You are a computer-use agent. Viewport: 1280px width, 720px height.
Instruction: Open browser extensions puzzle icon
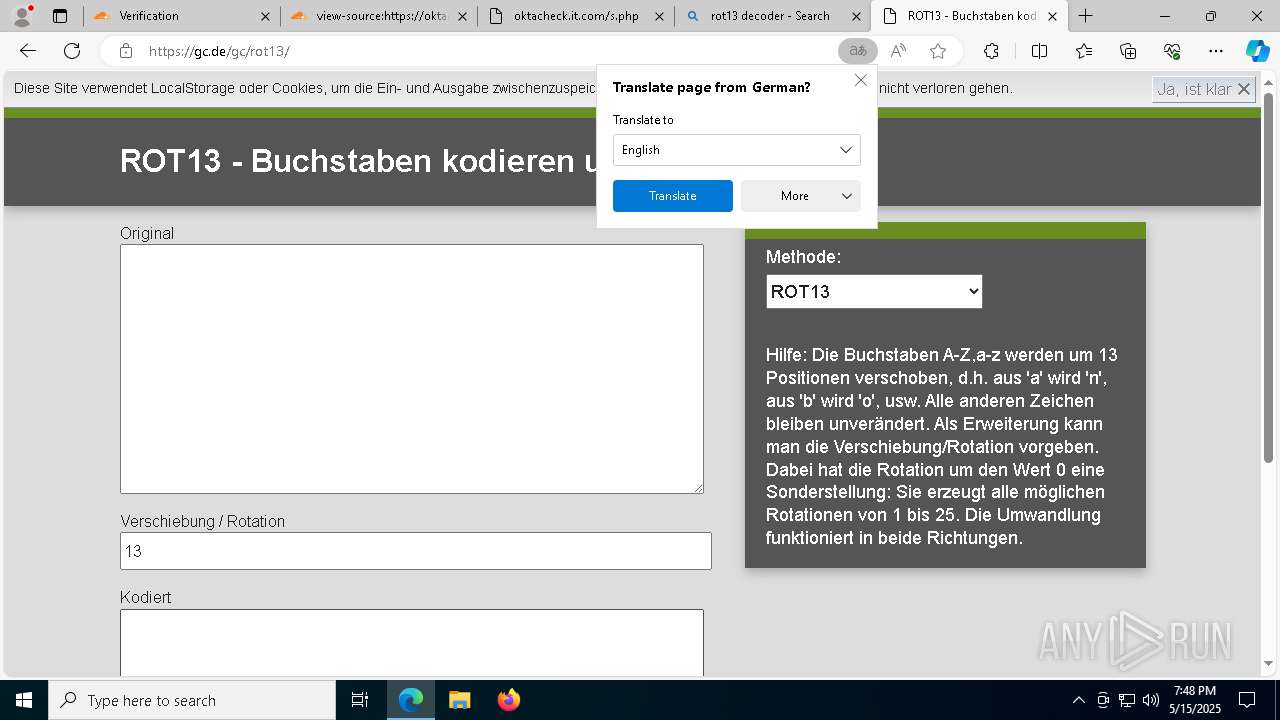(x=991, y=51)
